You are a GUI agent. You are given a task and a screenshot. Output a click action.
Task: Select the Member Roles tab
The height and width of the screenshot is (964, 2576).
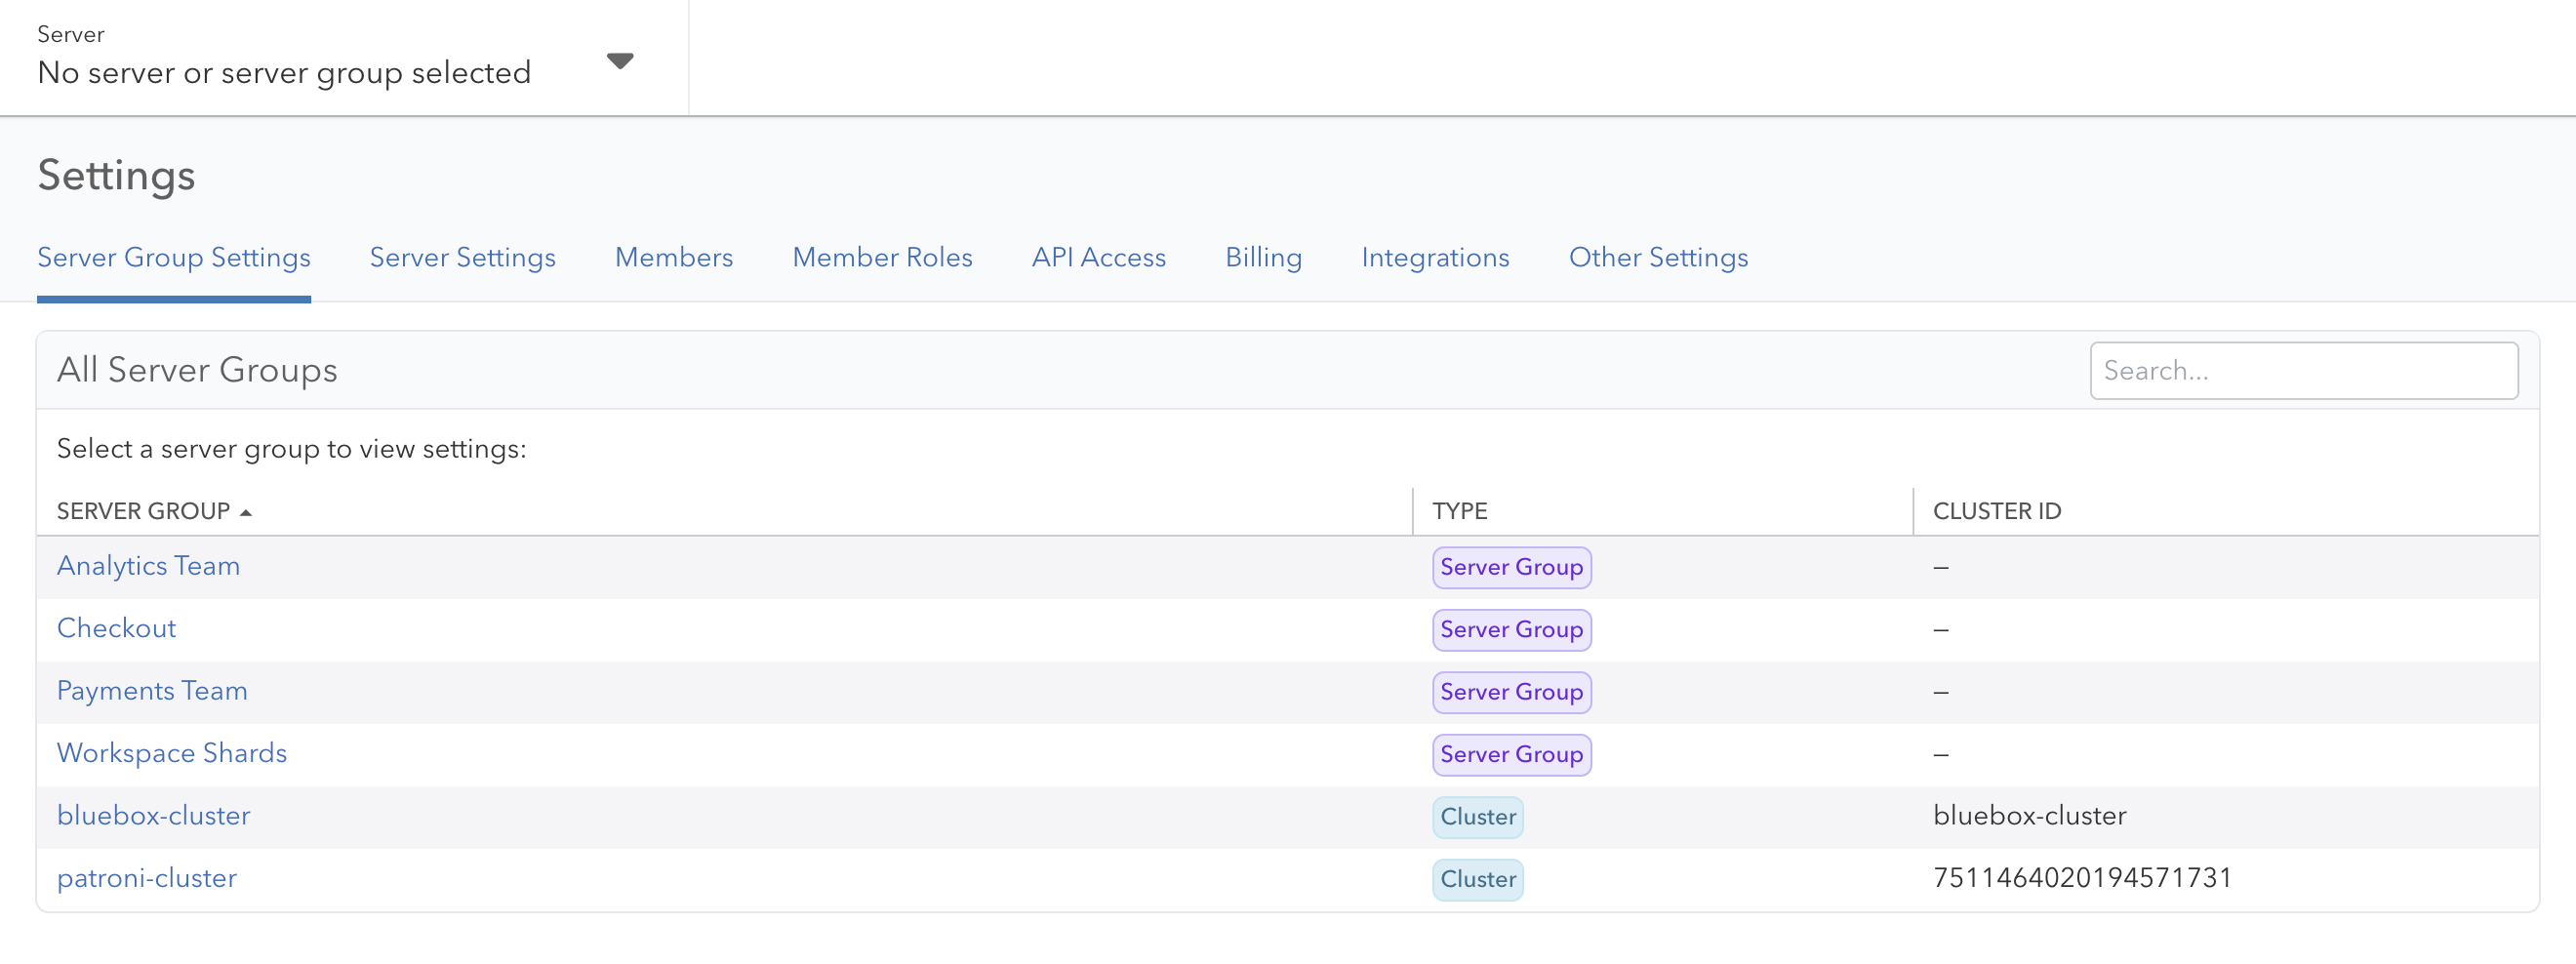(x=882, y=258)
